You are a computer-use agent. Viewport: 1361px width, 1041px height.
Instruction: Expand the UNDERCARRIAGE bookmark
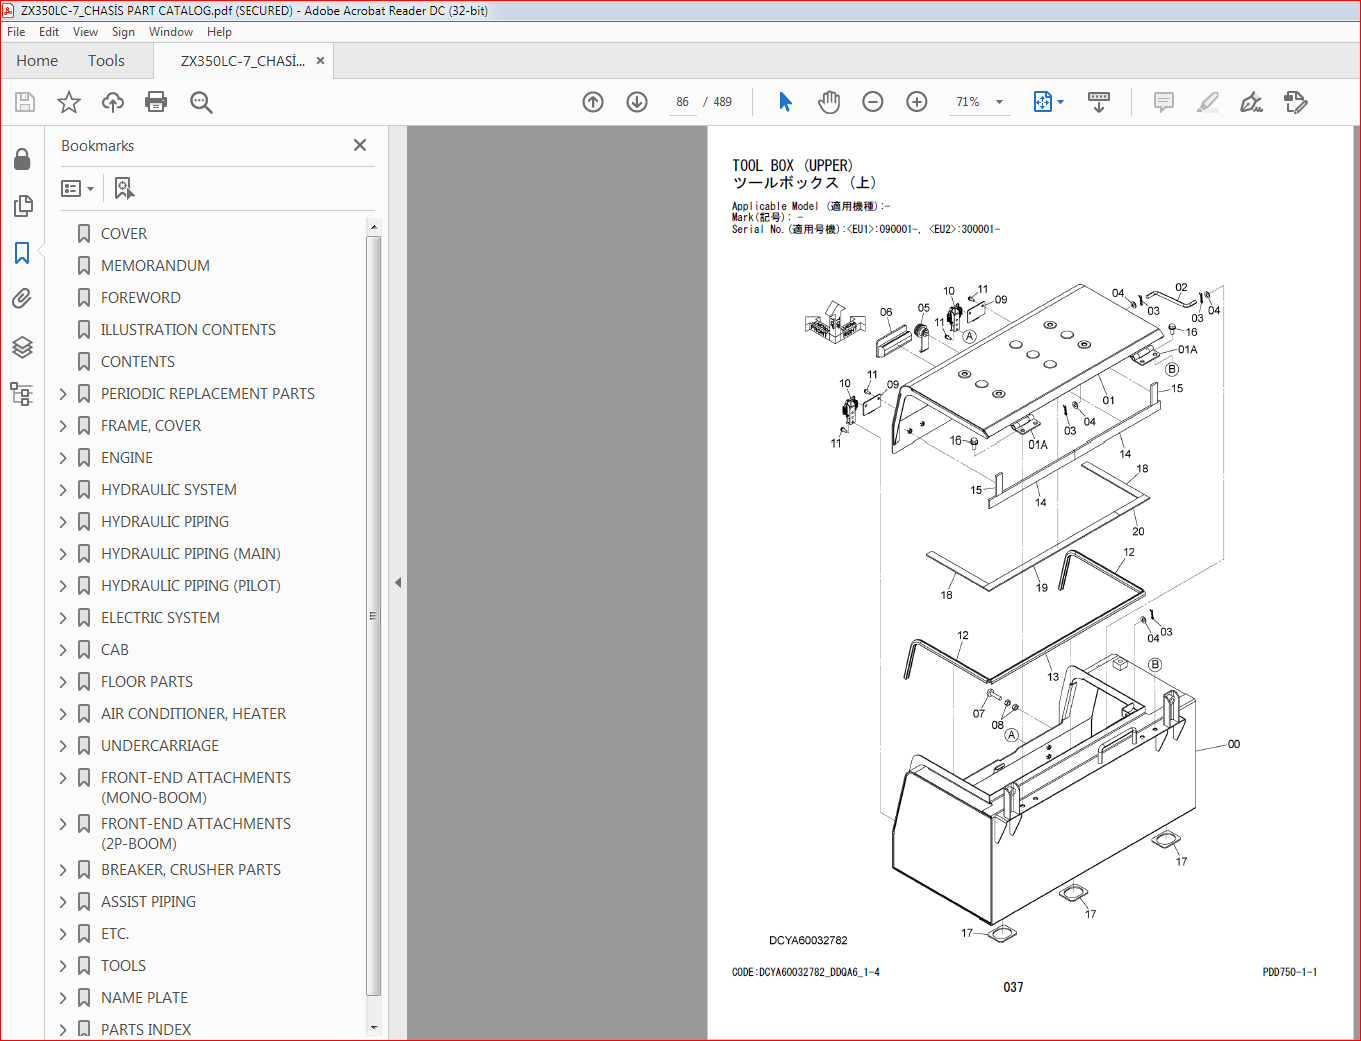pos(63,746)
